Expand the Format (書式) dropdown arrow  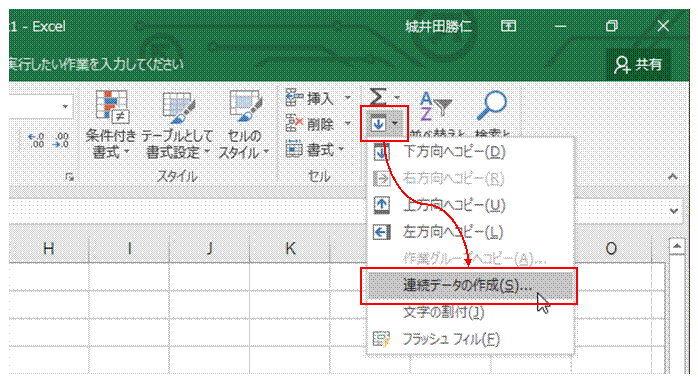pyautogui.click(x=342, y=149)
